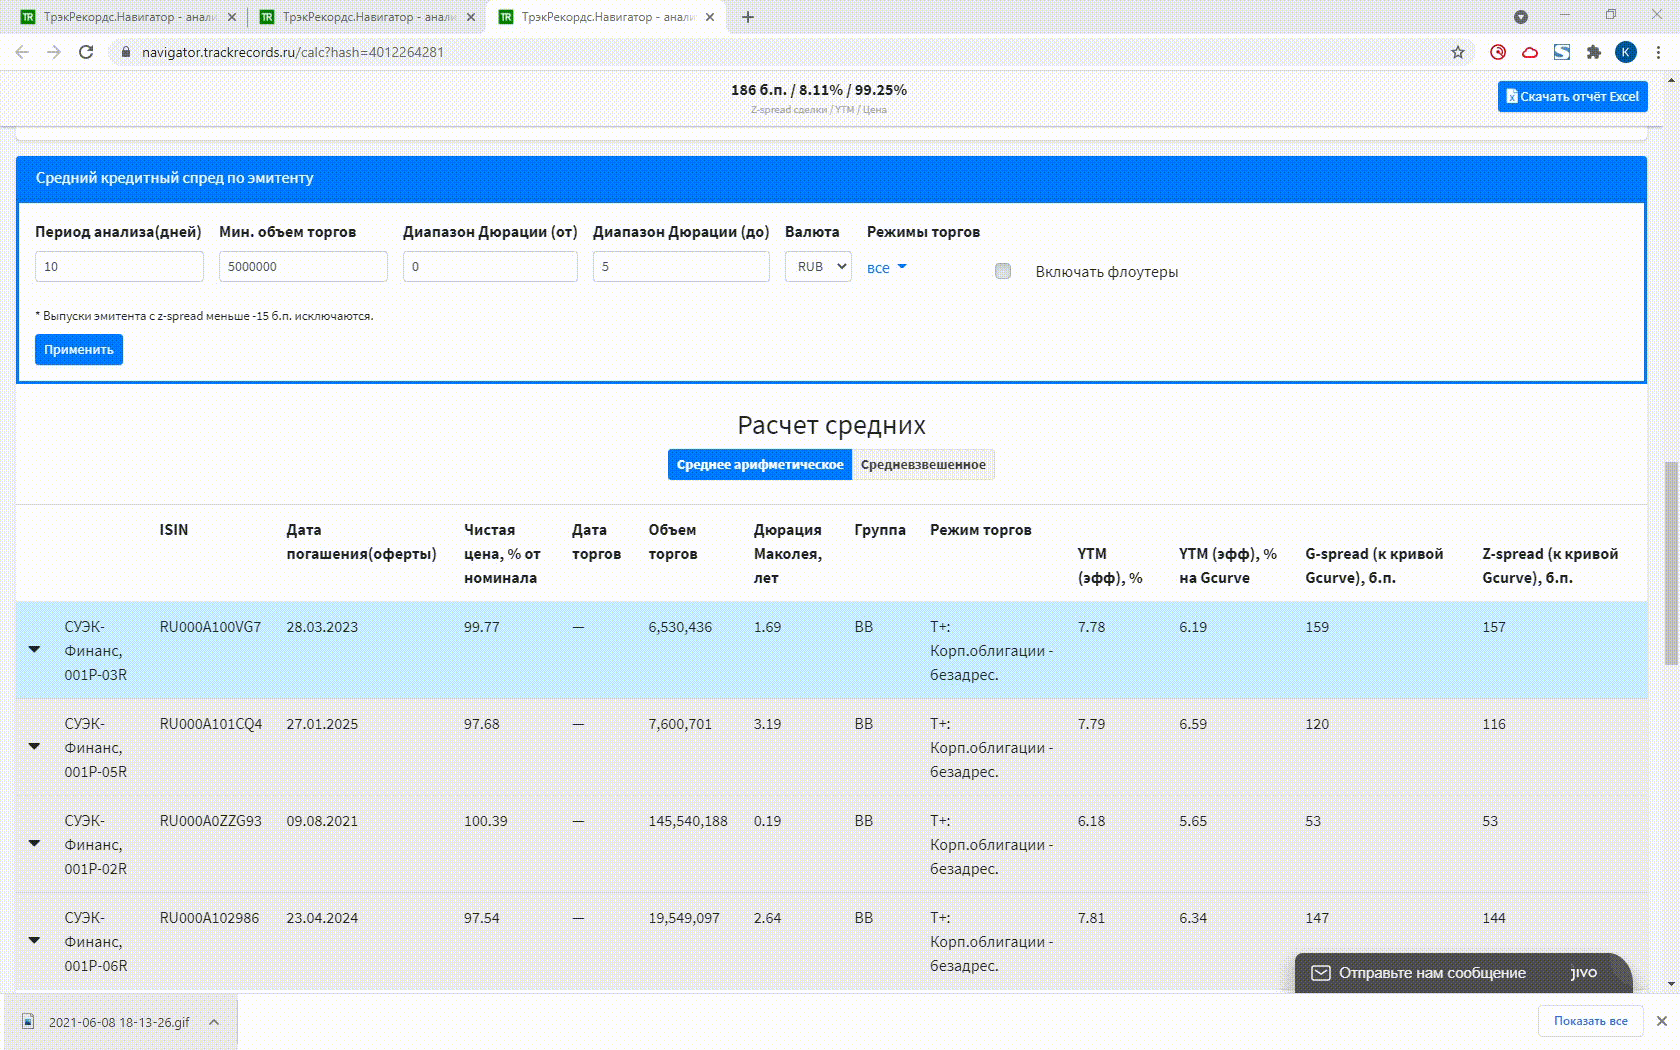Click the Дюрация Маколея column header
Image resolution: width=1680 pixels, height=1050 pixels.
pyautogui.click(x=788, y=554)
